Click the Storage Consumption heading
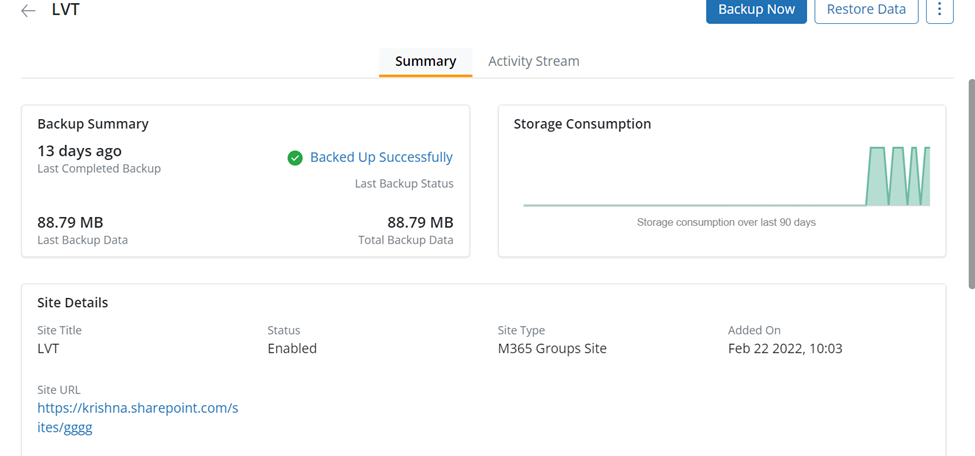The width and height of the screenshot is (975, 456). click(582, 124)
